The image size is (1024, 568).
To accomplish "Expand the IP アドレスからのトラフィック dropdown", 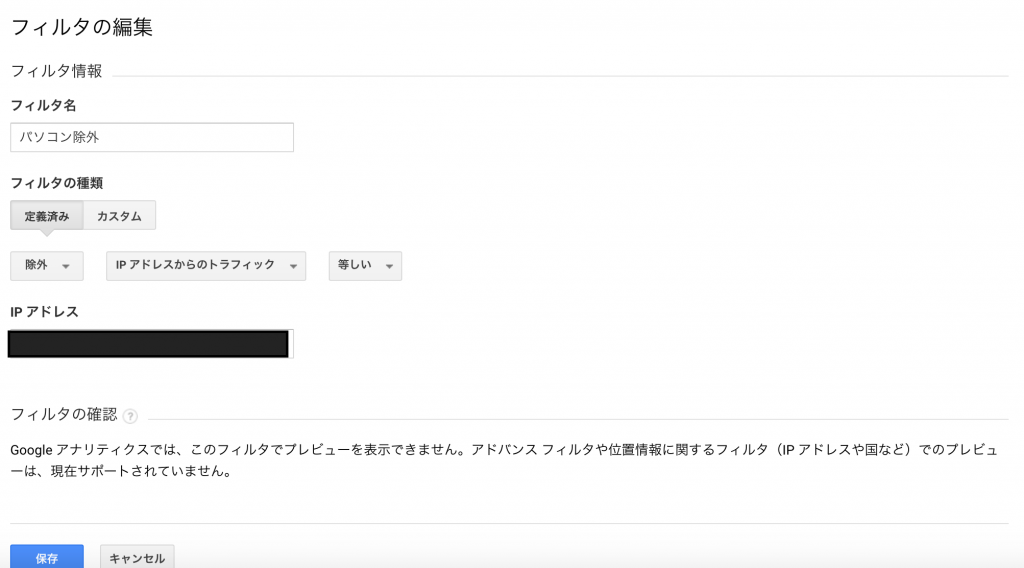I will (x=205, y=265).
